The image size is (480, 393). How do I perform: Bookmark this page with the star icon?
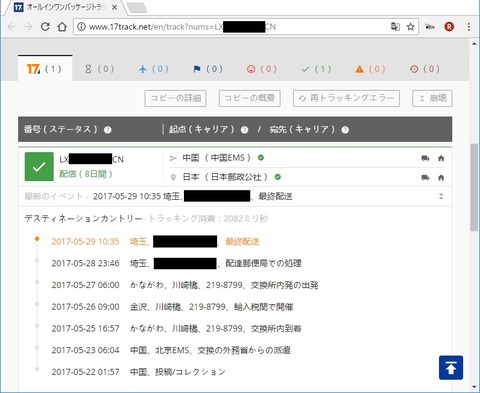pos(411,27)
